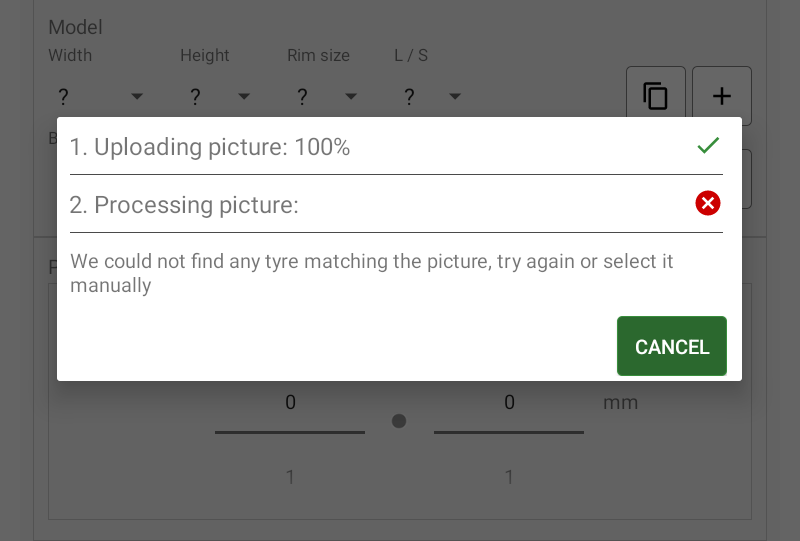Expand the Height dropdown arrow
The image size is (800, 541).
point(244,97)
